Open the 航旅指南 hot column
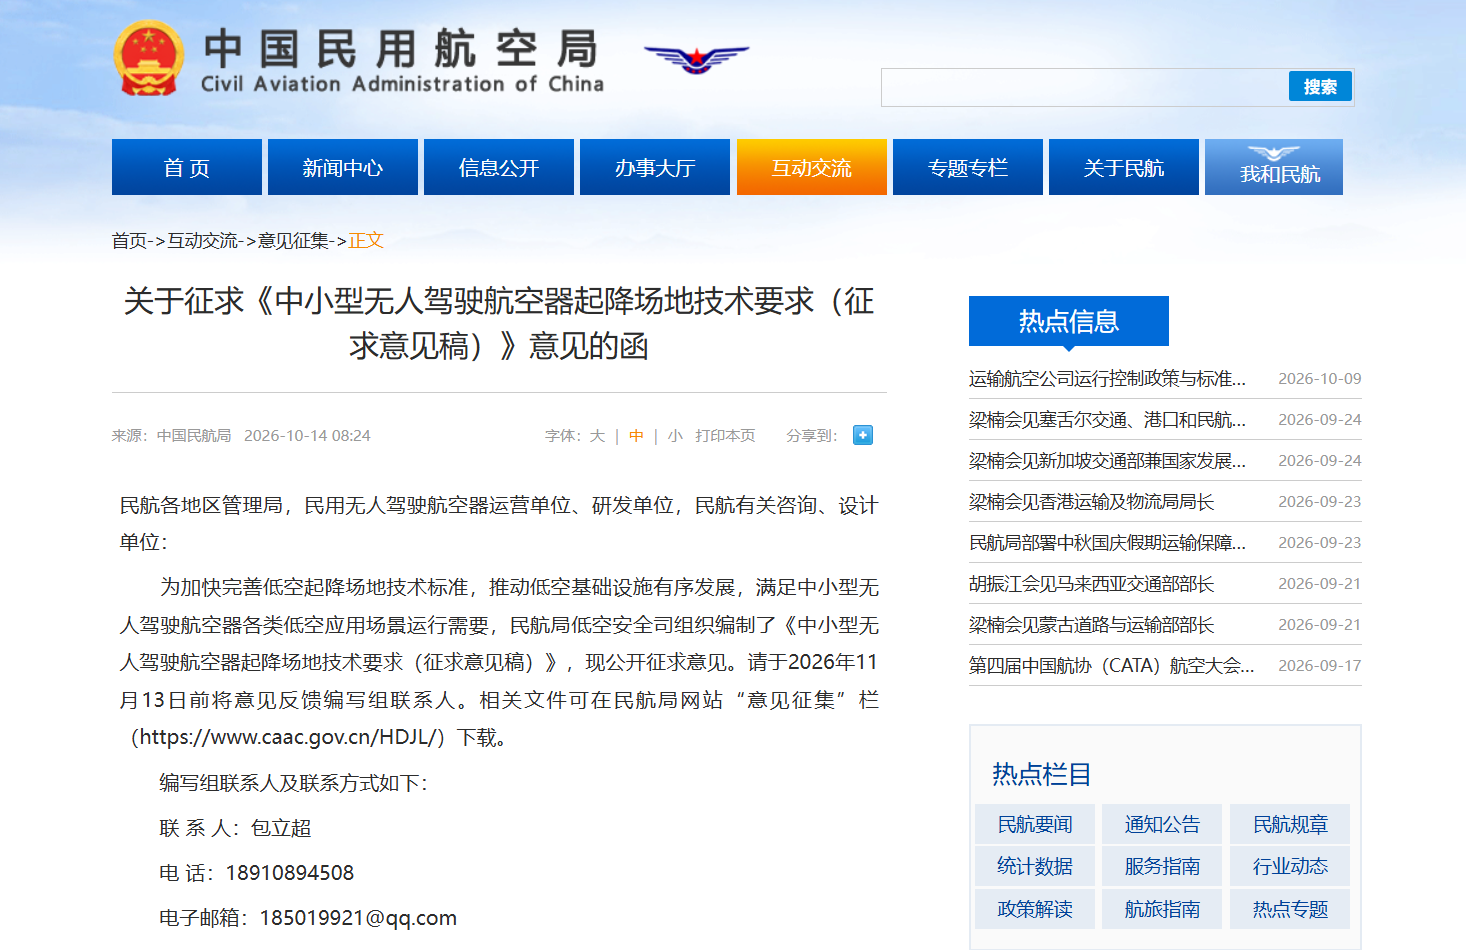1466x950 pixels. tap(1162, 909)
